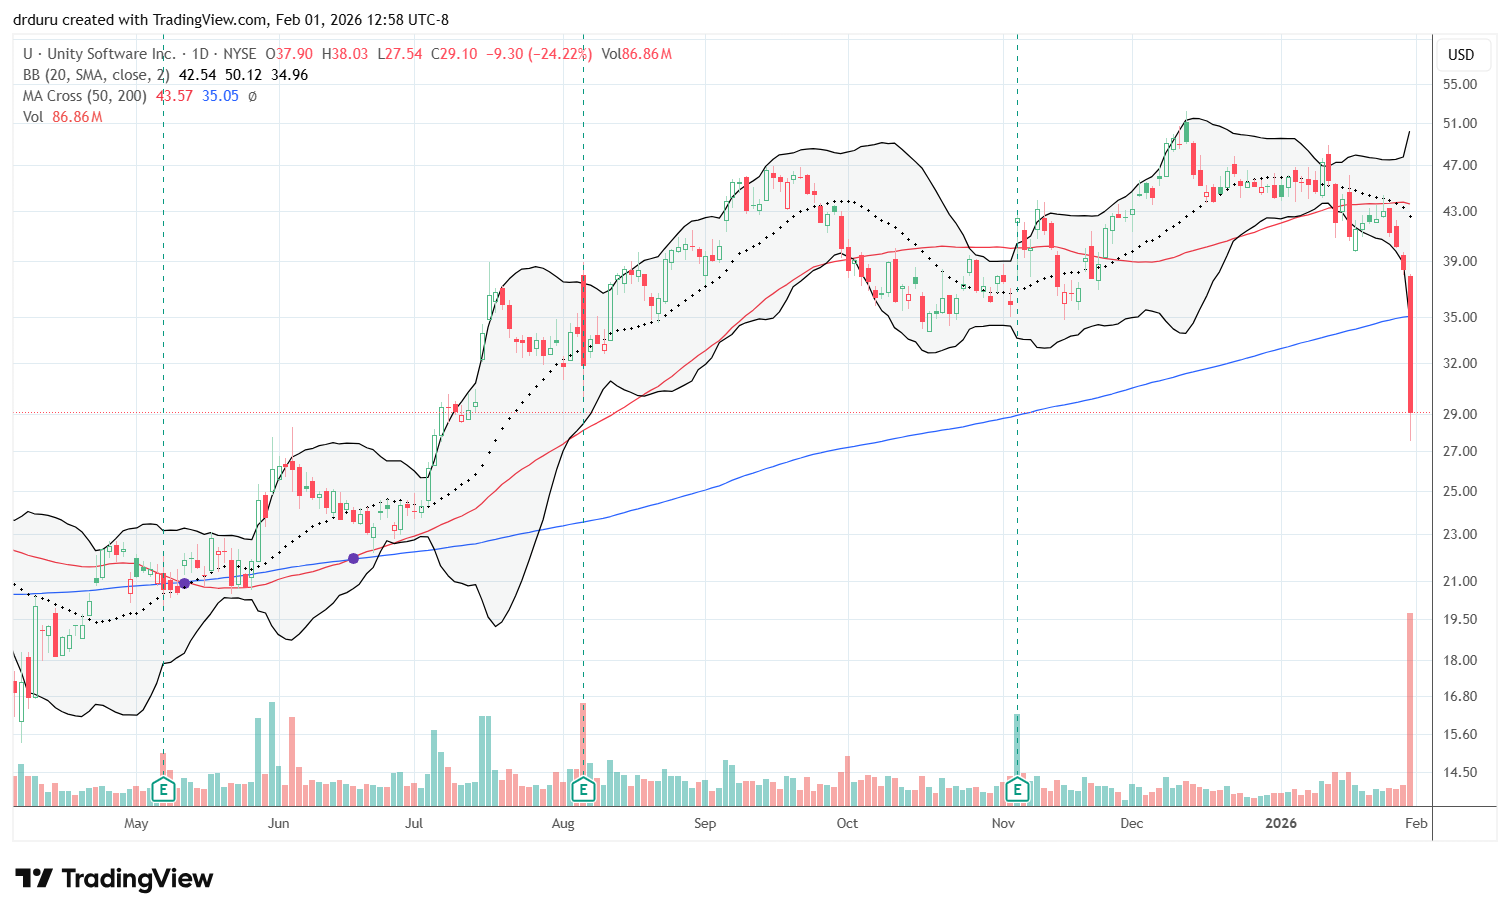Click the TradingView logo at bottom left
The image size is (1510, 916).
[x=114, y=879]
